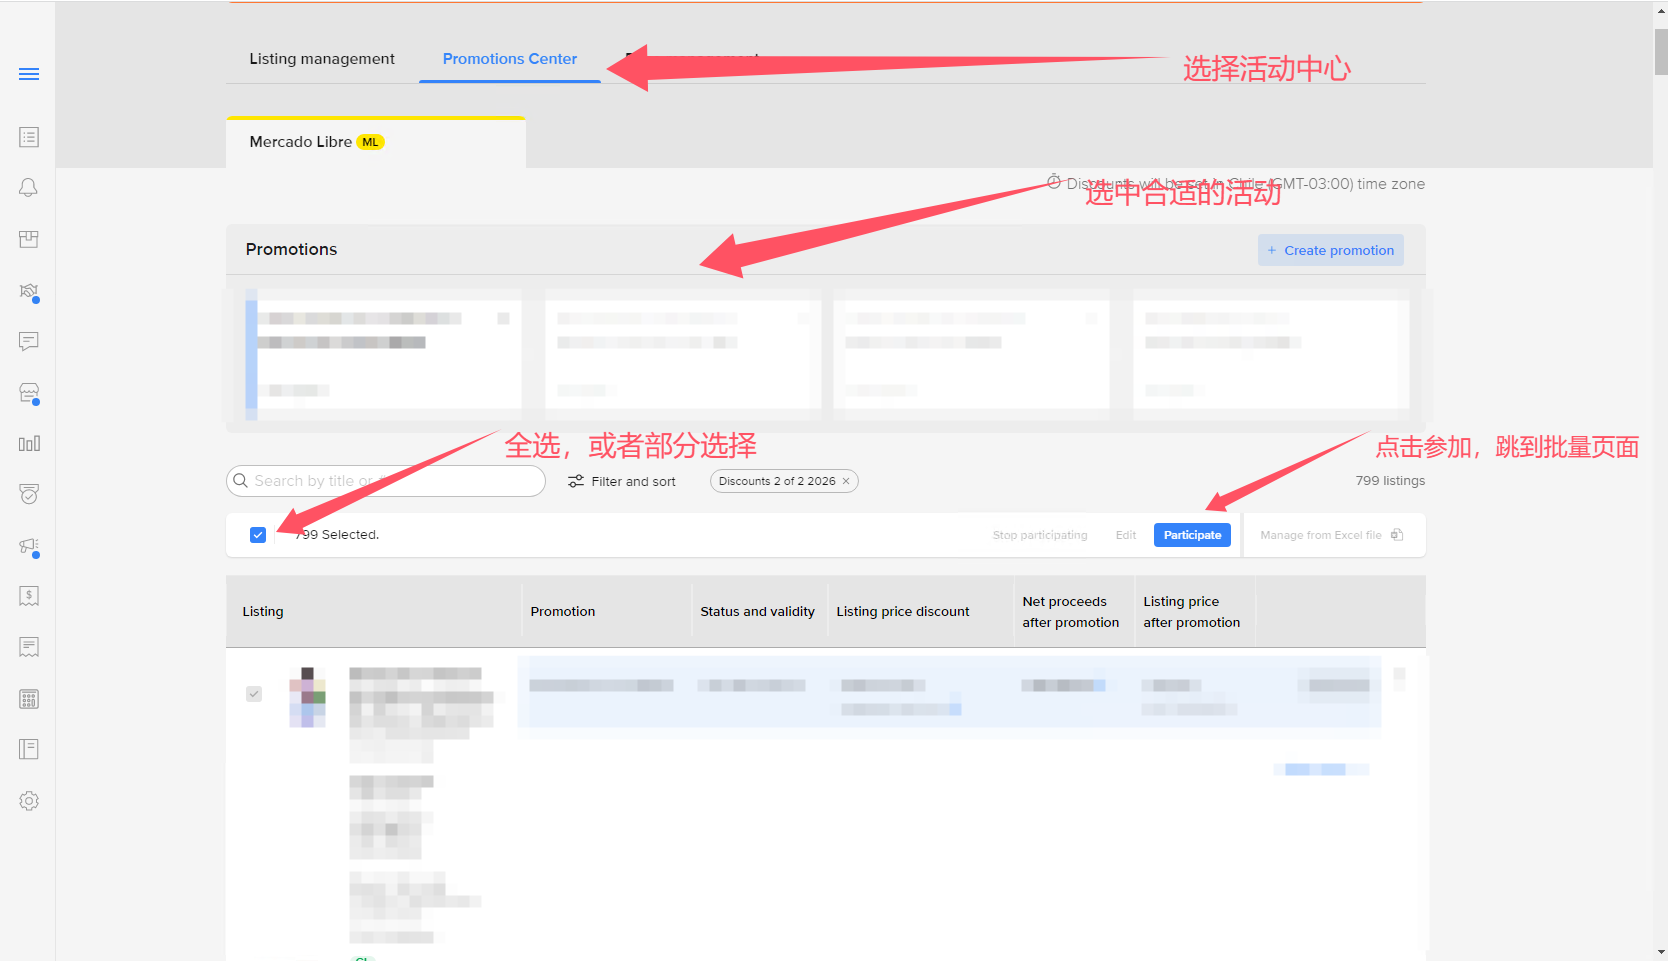Toggle the first listing row checkbox
This screenshot has height=961, width=1668.
(254, 694)
